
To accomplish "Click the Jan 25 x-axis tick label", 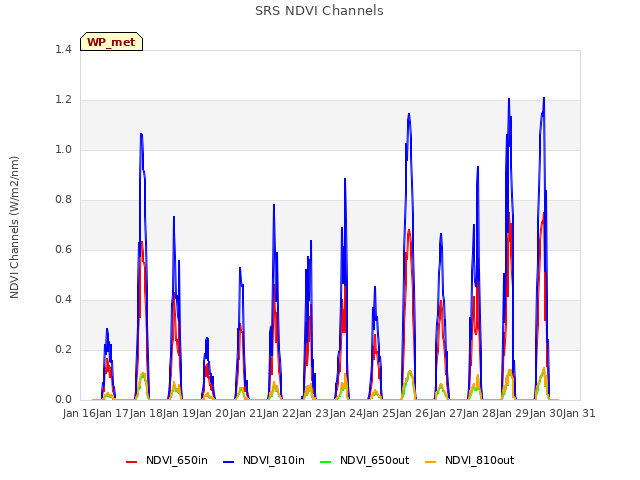I will (x=379, y=413).
